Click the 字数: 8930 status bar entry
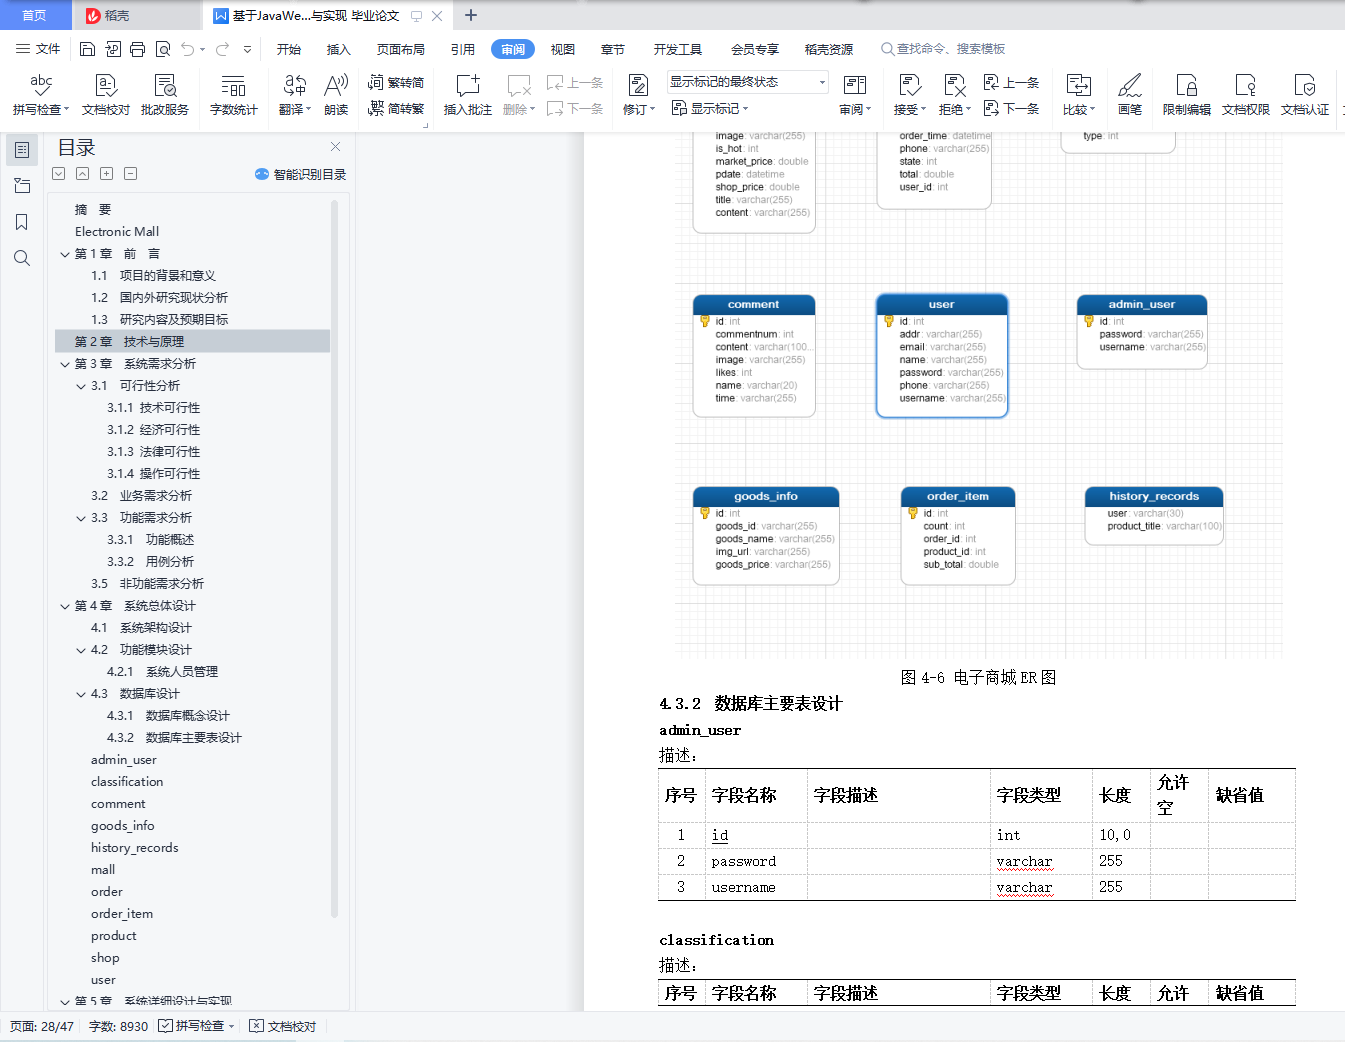The image size is (1345, 1042). point(118,1026)
